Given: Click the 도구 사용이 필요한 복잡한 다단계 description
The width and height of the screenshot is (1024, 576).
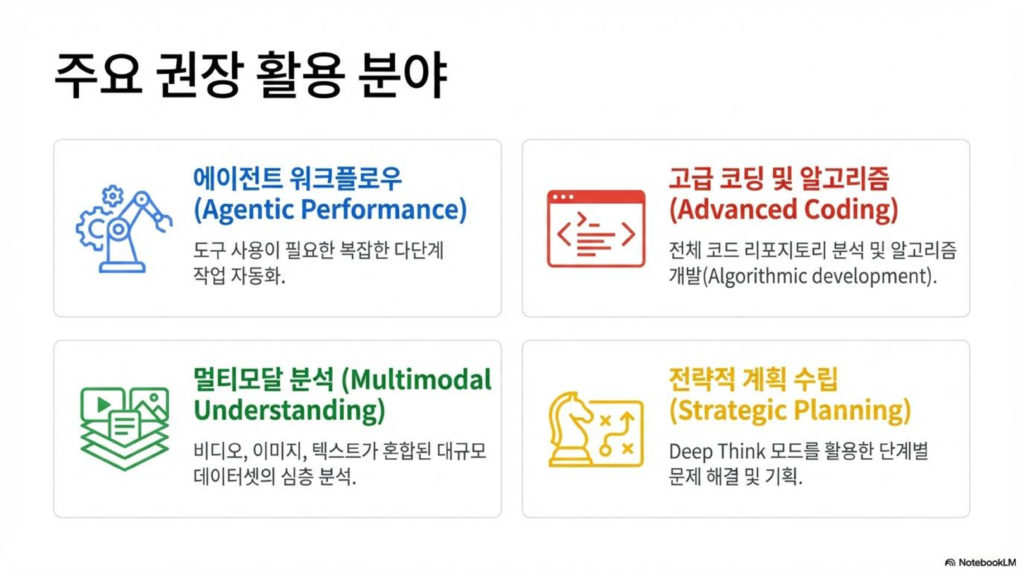Looking at the screenshot, I should click(317, 250).
